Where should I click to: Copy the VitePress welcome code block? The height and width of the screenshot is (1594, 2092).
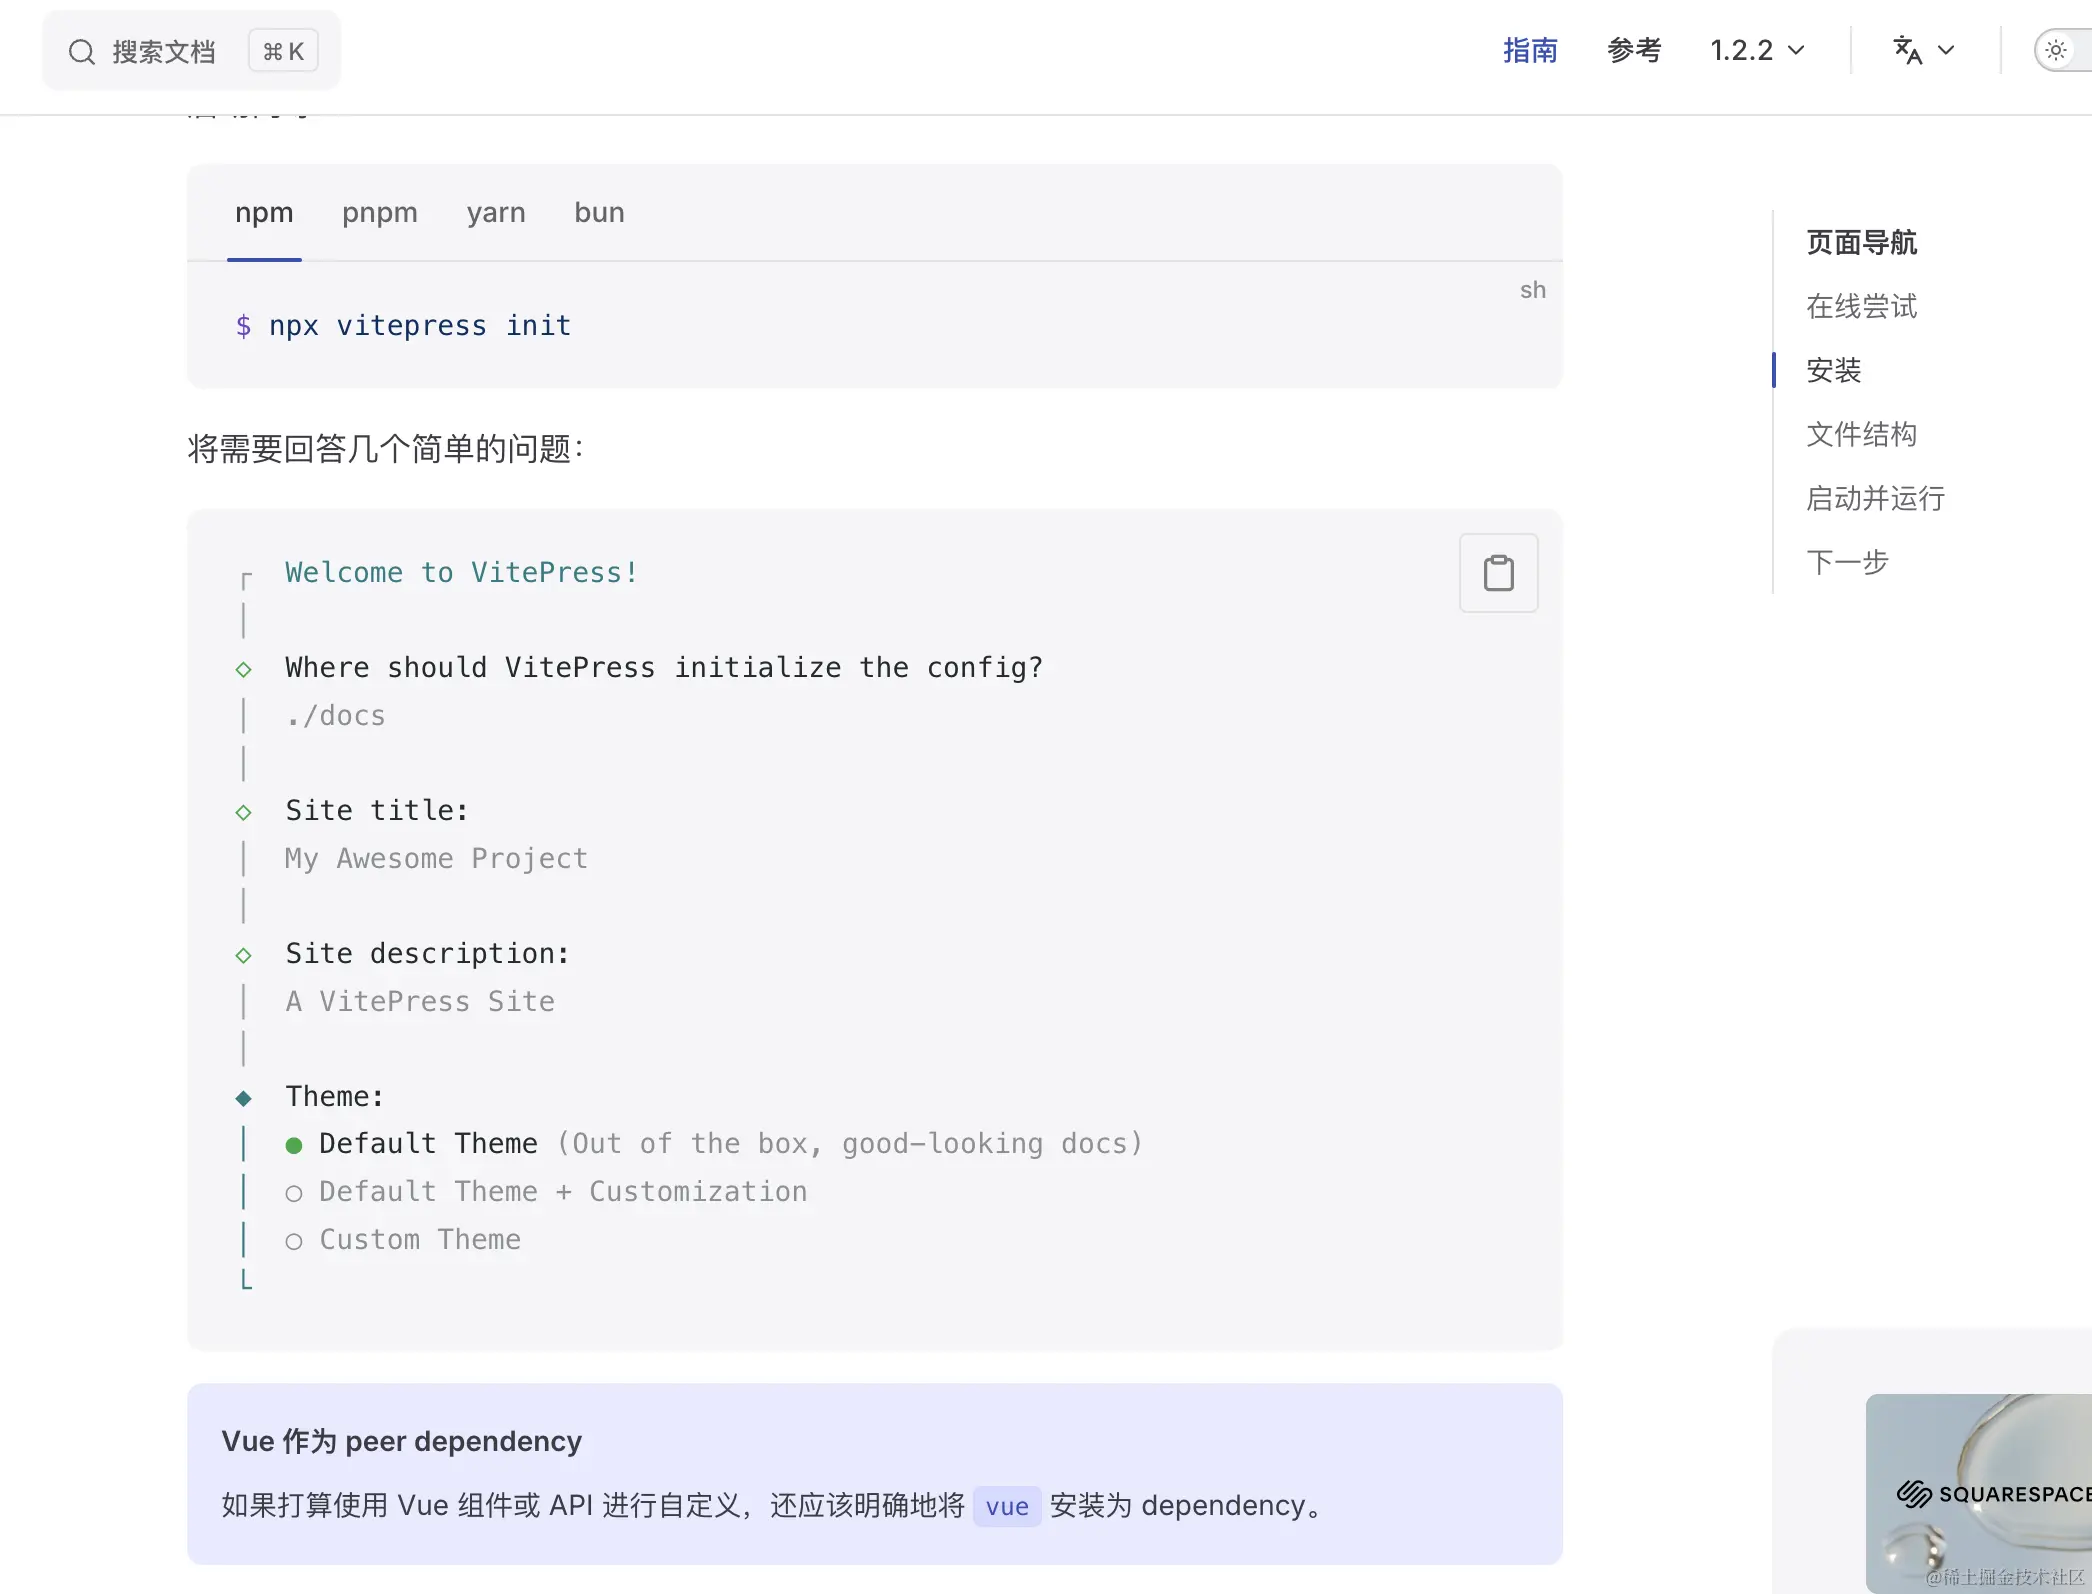click(x=1497, y=573)
